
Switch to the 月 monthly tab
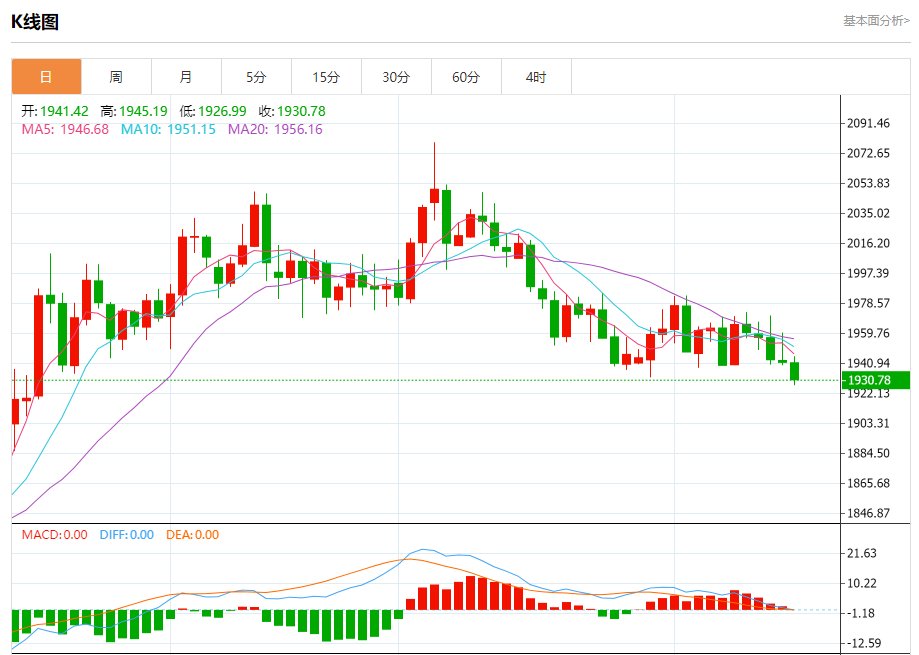tap(186, 77)
